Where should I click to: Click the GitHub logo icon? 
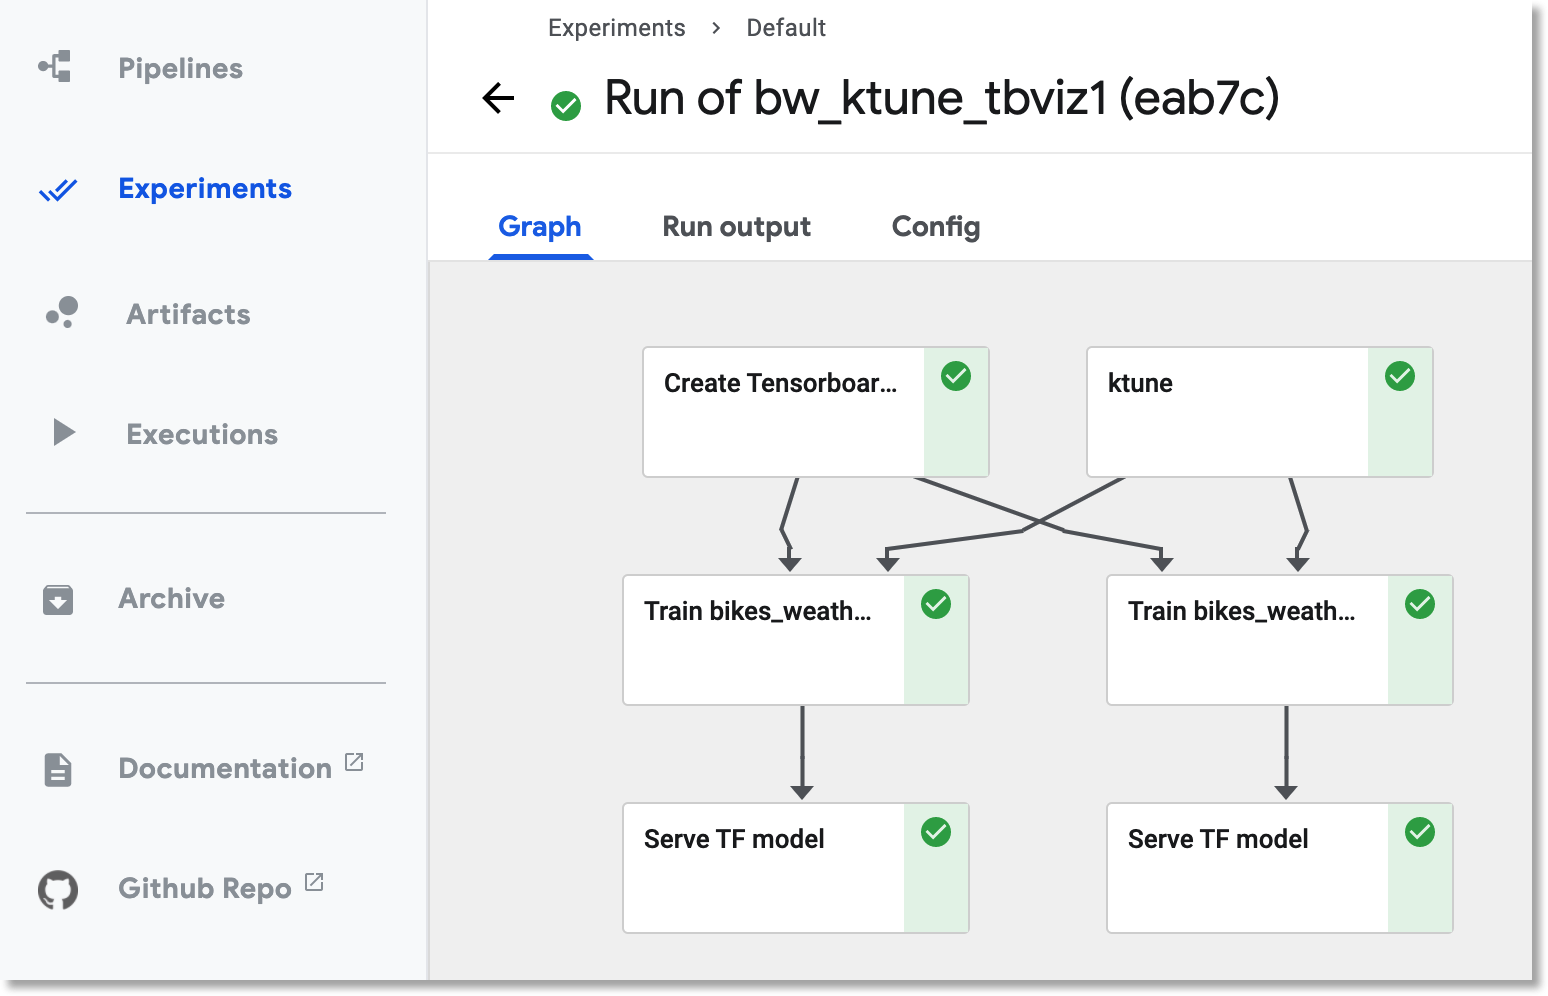click(x=58, y=889)
